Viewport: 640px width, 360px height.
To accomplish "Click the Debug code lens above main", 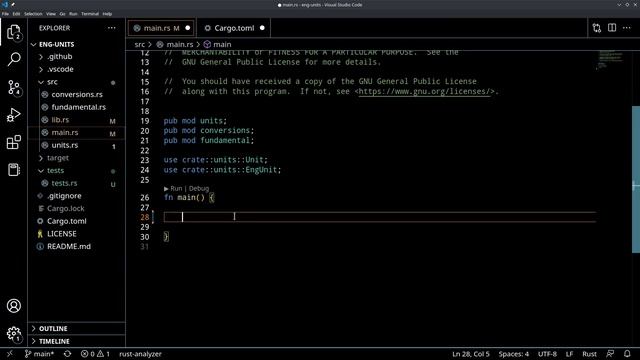I will [199, 188].
